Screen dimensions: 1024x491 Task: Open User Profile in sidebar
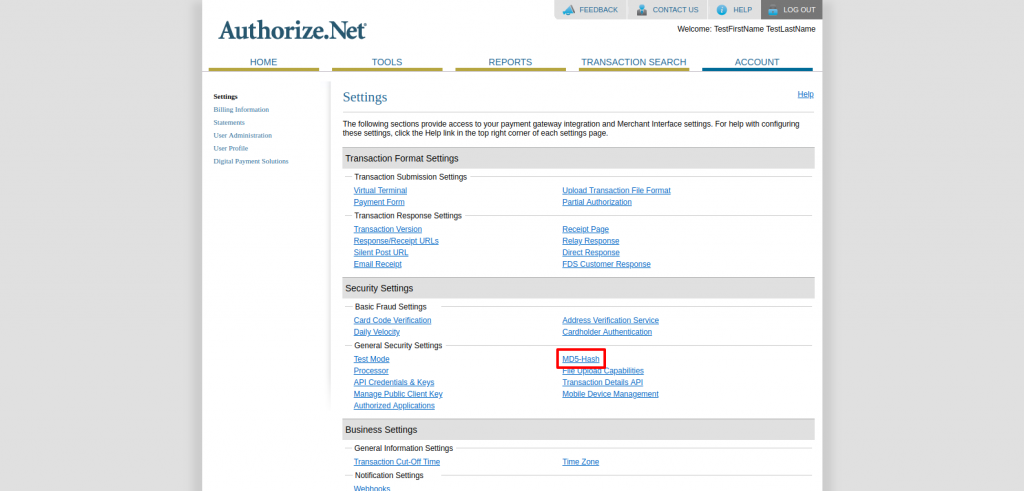[x=231, y=148]
